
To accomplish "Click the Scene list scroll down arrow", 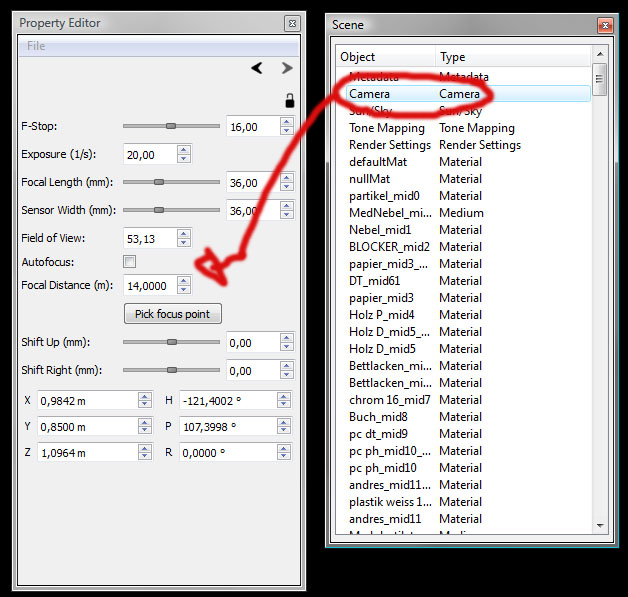I will tap(600, 524).
